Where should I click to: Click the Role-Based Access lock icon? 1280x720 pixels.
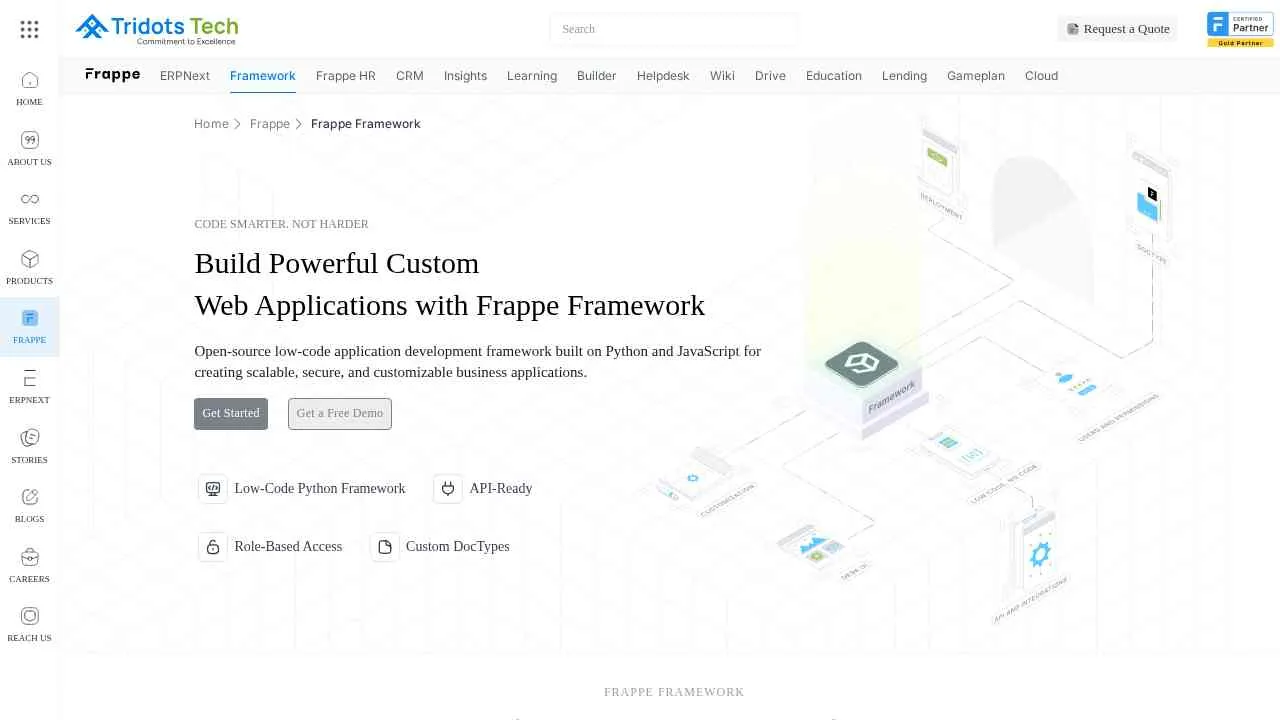coord(213,547)
